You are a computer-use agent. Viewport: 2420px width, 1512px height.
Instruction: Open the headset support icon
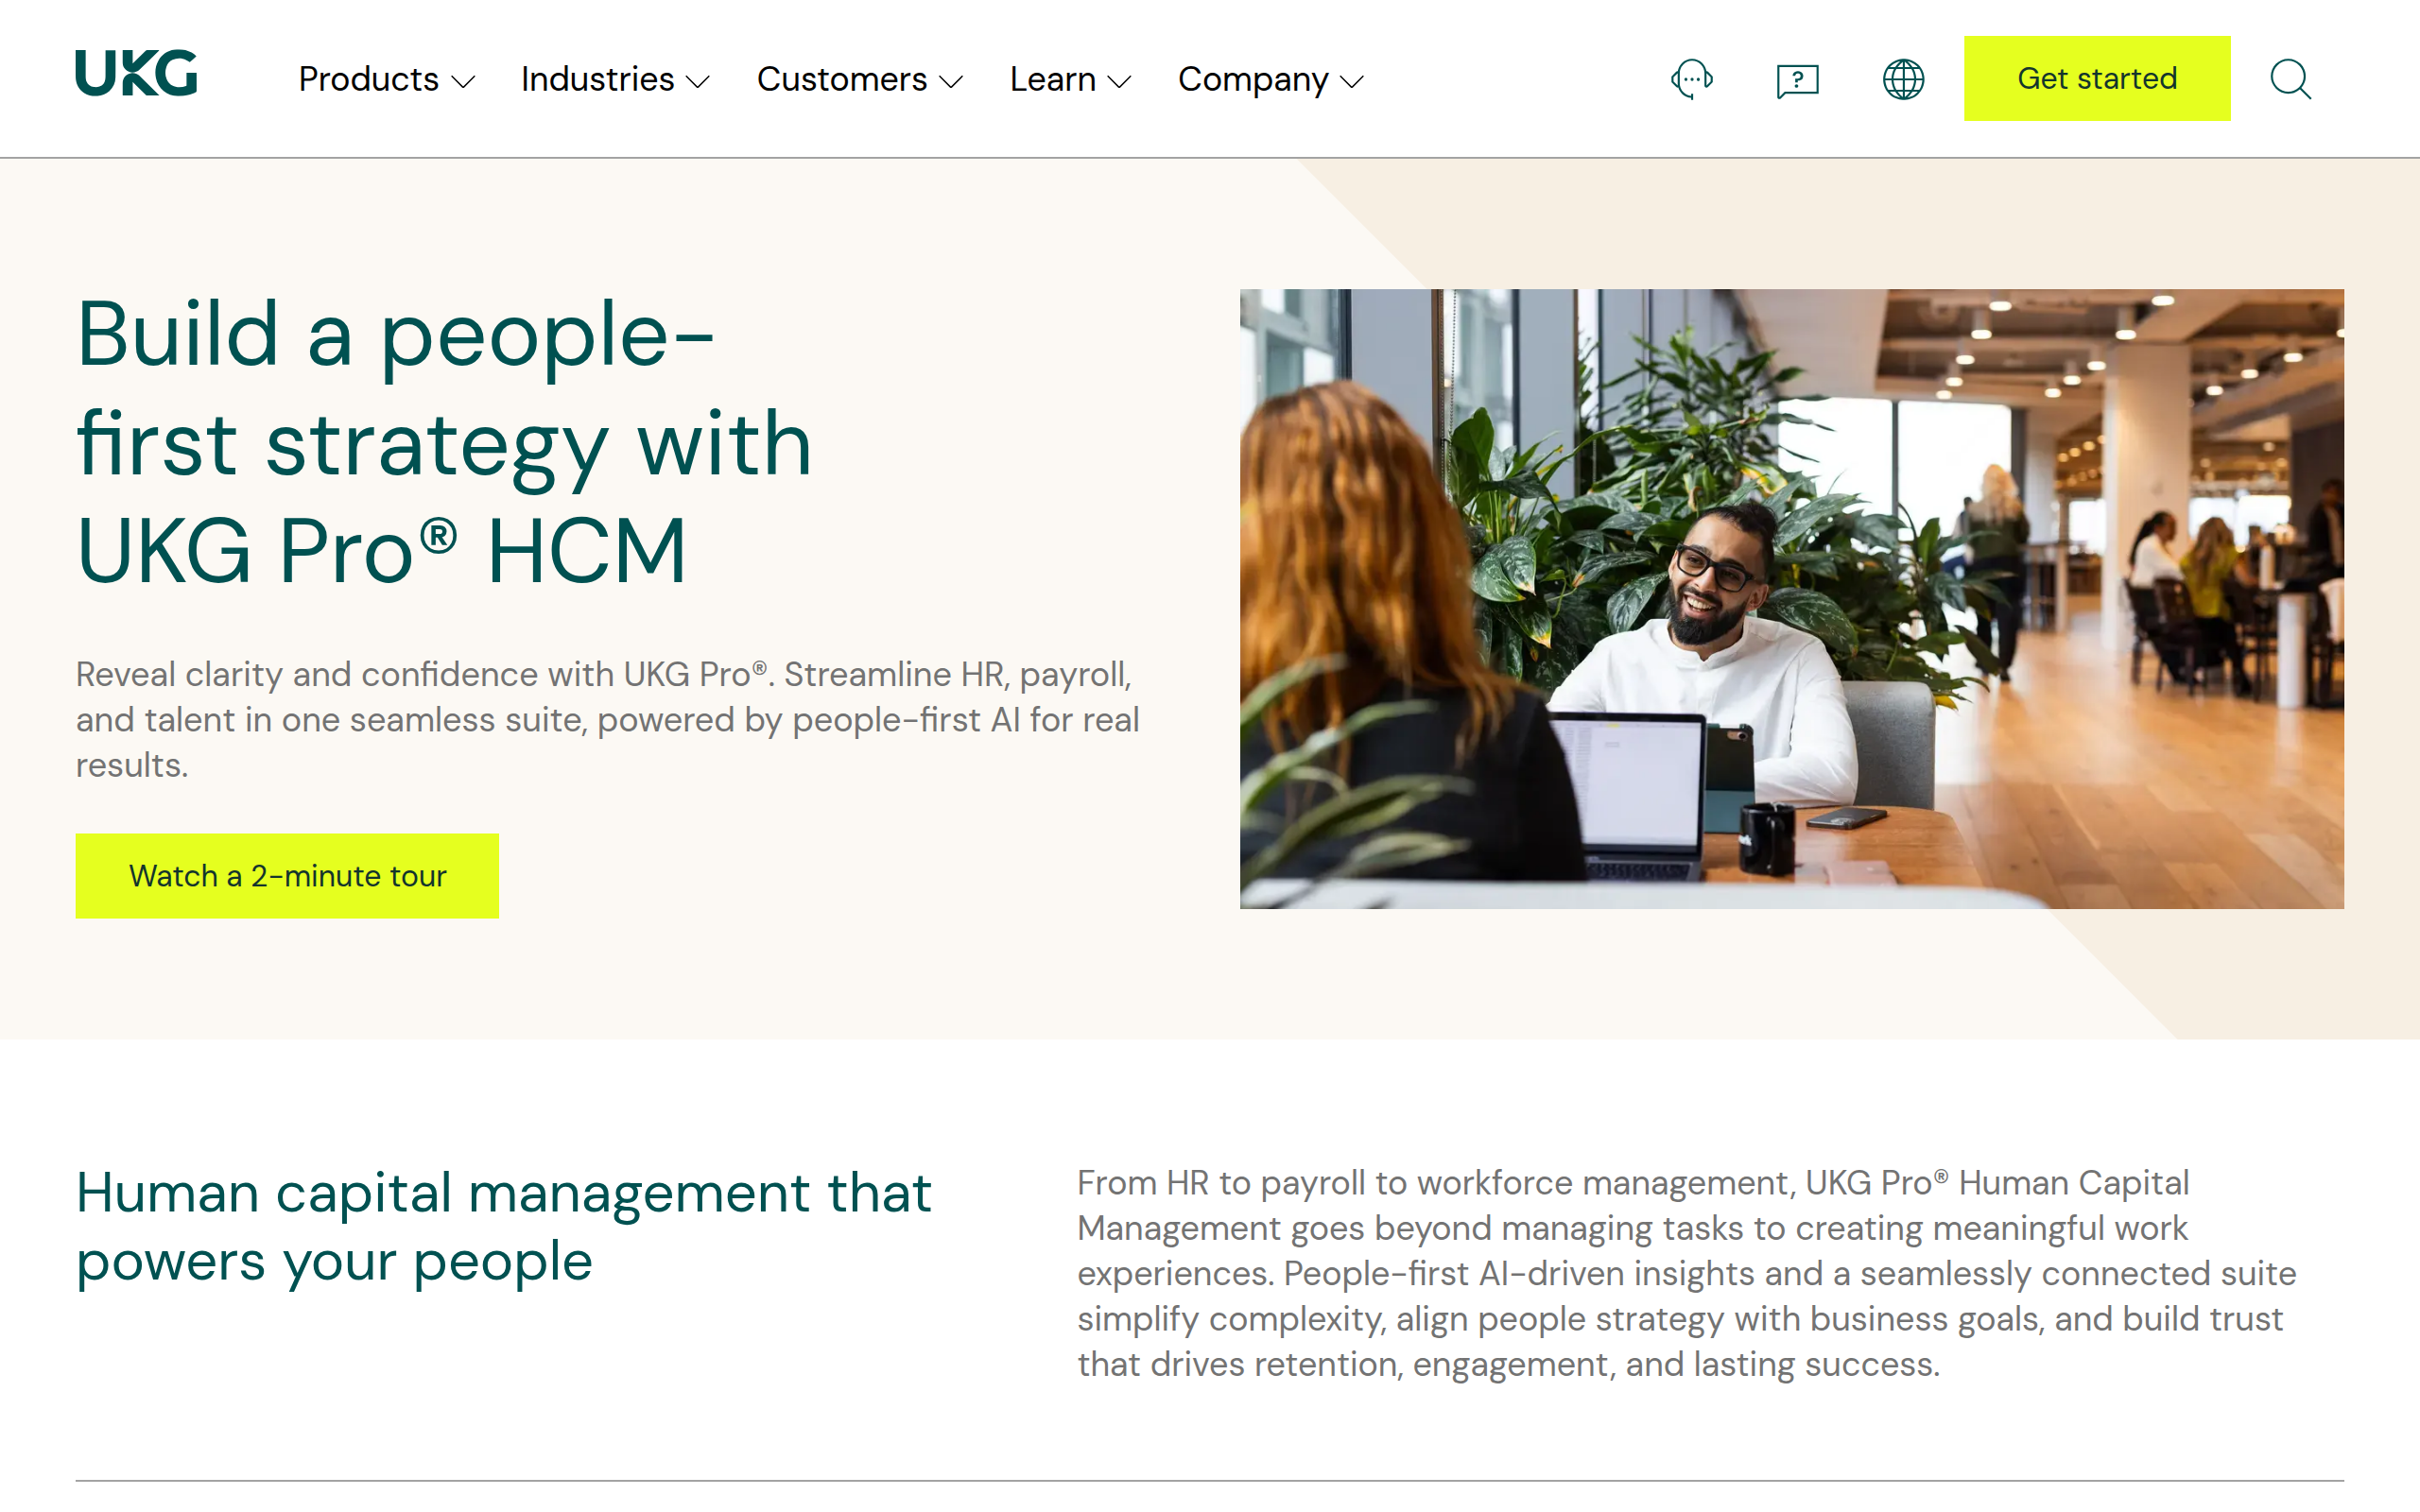(1692, 79)
